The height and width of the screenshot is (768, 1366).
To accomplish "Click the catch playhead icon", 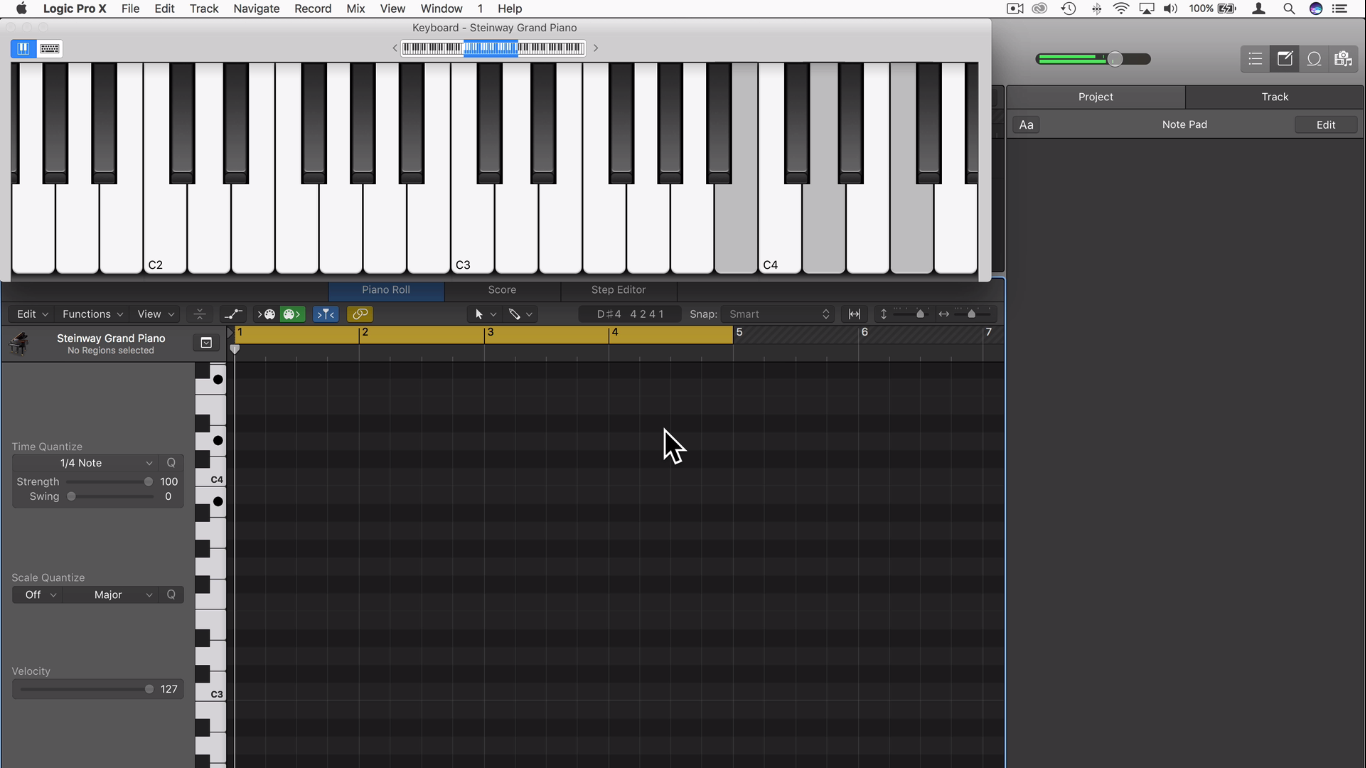I will [200, 314].
